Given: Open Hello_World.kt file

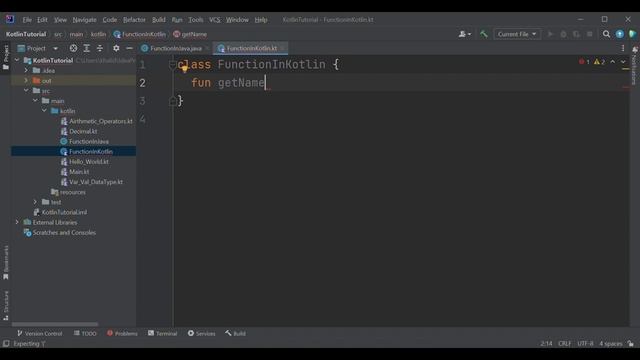Looking at the screenshot, I should (84, 162).
